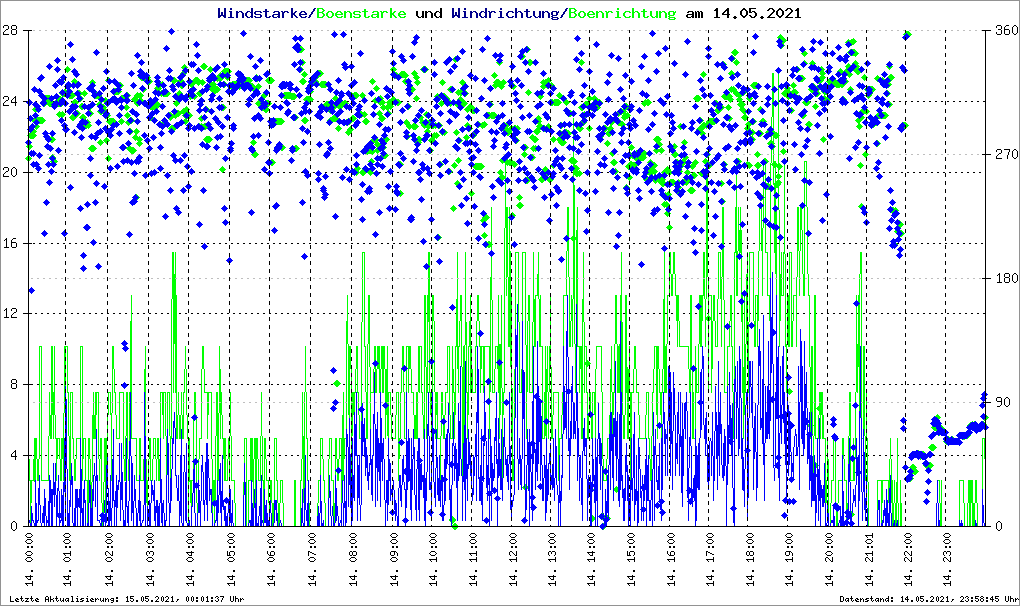The image size is (1020, 606).
Task: Select the 14. 12:00 time axis label
Action: [x=512, y=560]
